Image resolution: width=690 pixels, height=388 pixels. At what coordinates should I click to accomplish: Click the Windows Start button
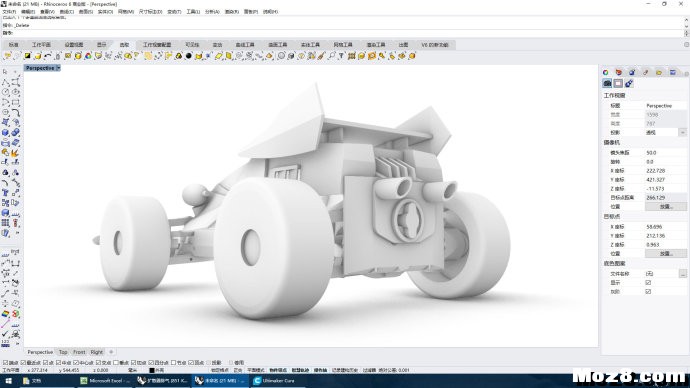pos(8,381)
